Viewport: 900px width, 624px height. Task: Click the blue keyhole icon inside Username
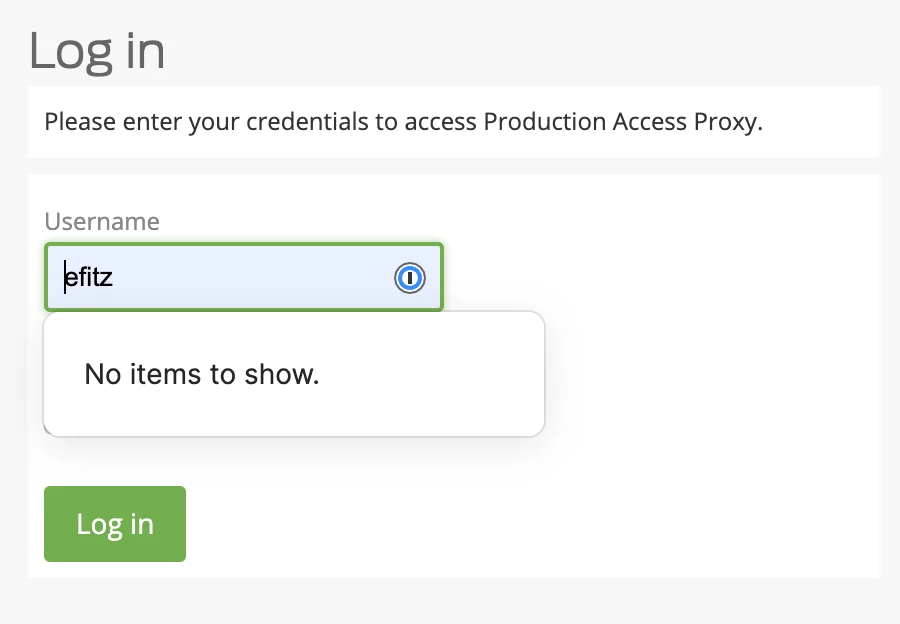(409, 278)
